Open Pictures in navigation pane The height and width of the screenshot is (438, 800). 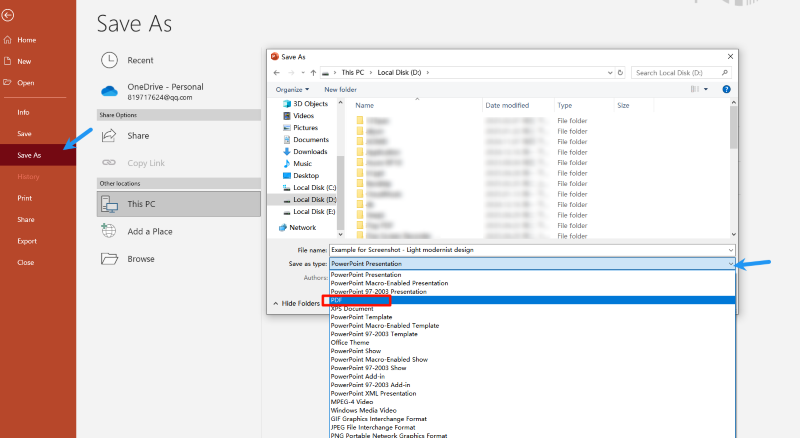[x=301, y=128]
